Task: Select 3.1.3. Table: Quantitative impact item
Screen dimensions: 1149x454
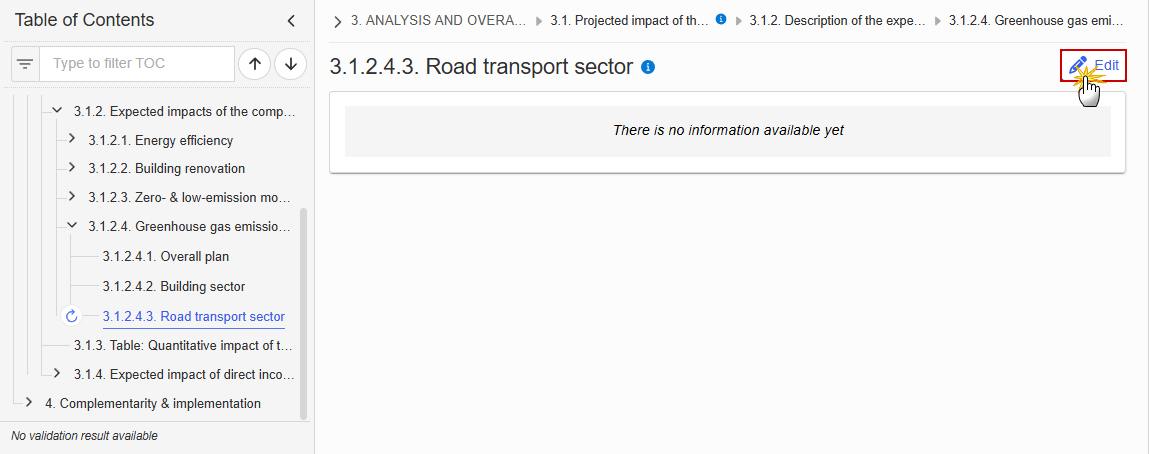Action: pos(184,345)
